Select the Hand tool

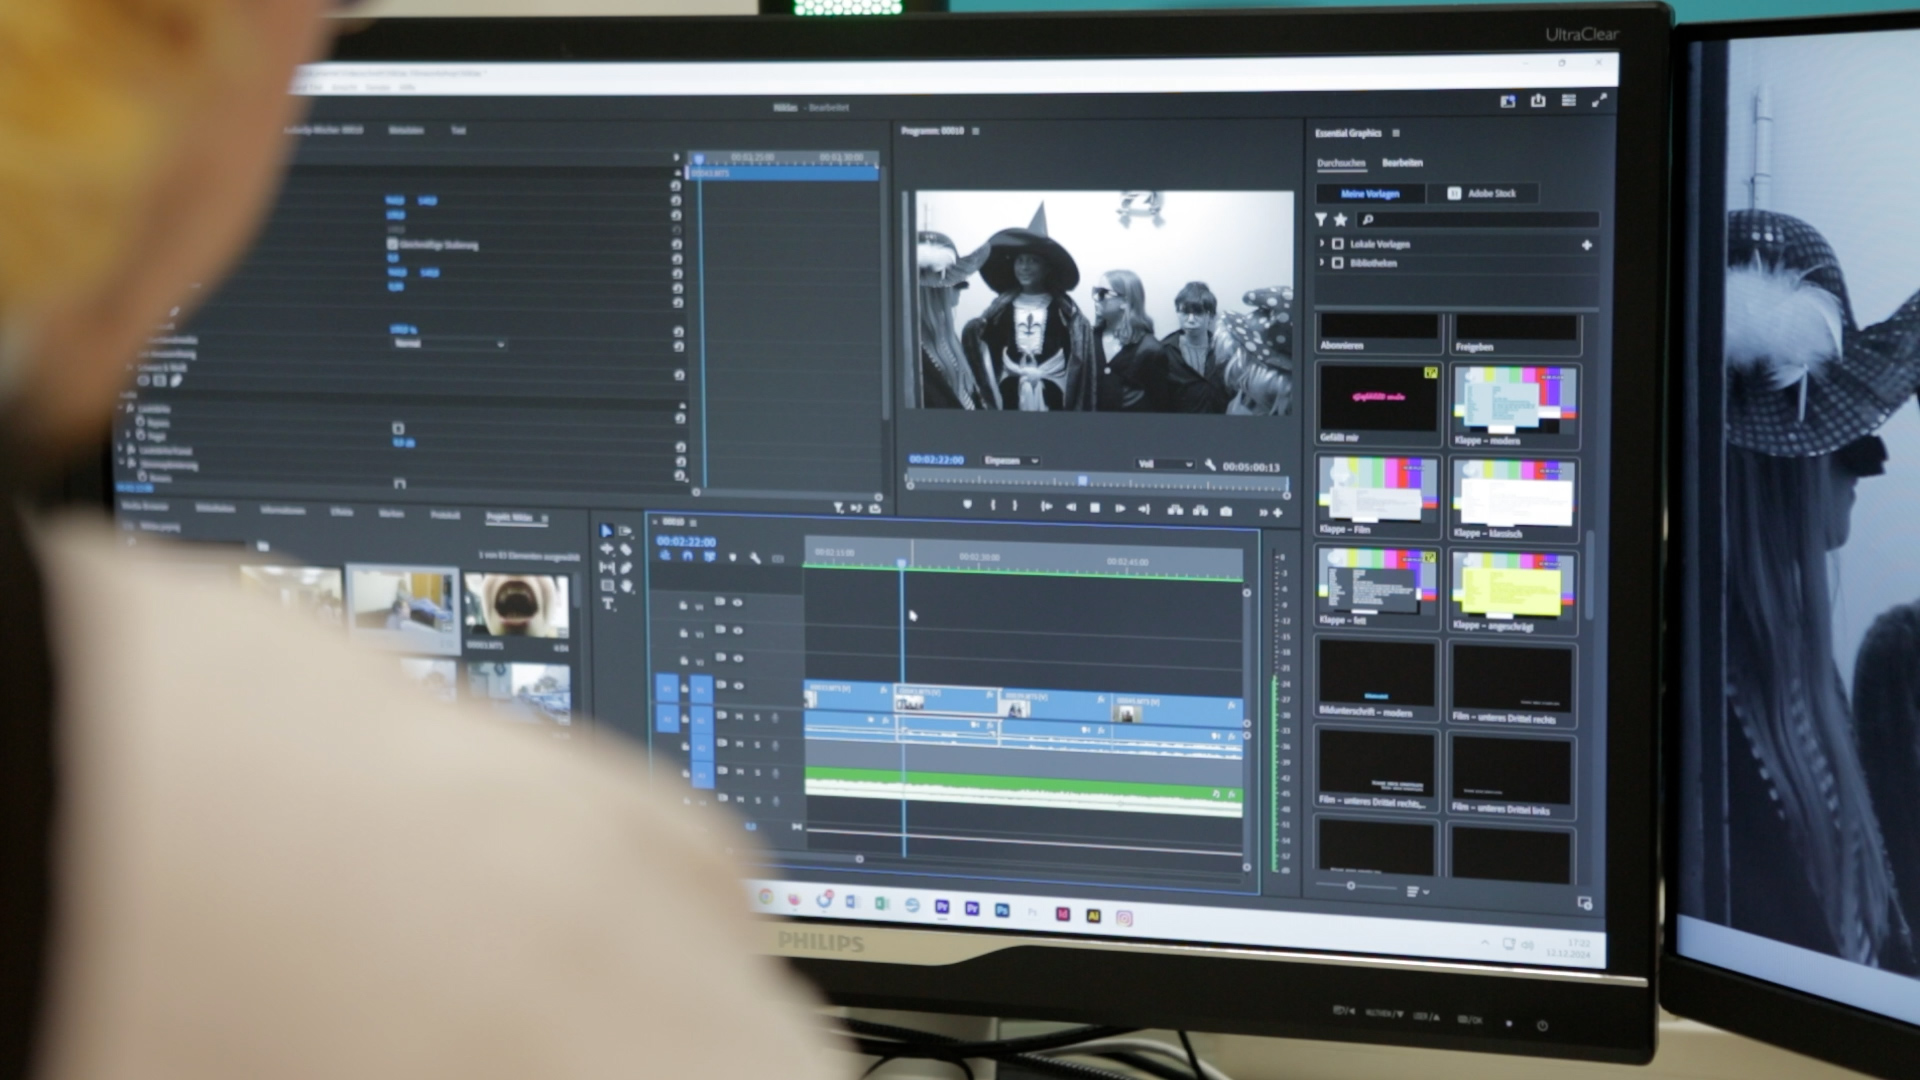click(x=627, y=587)
